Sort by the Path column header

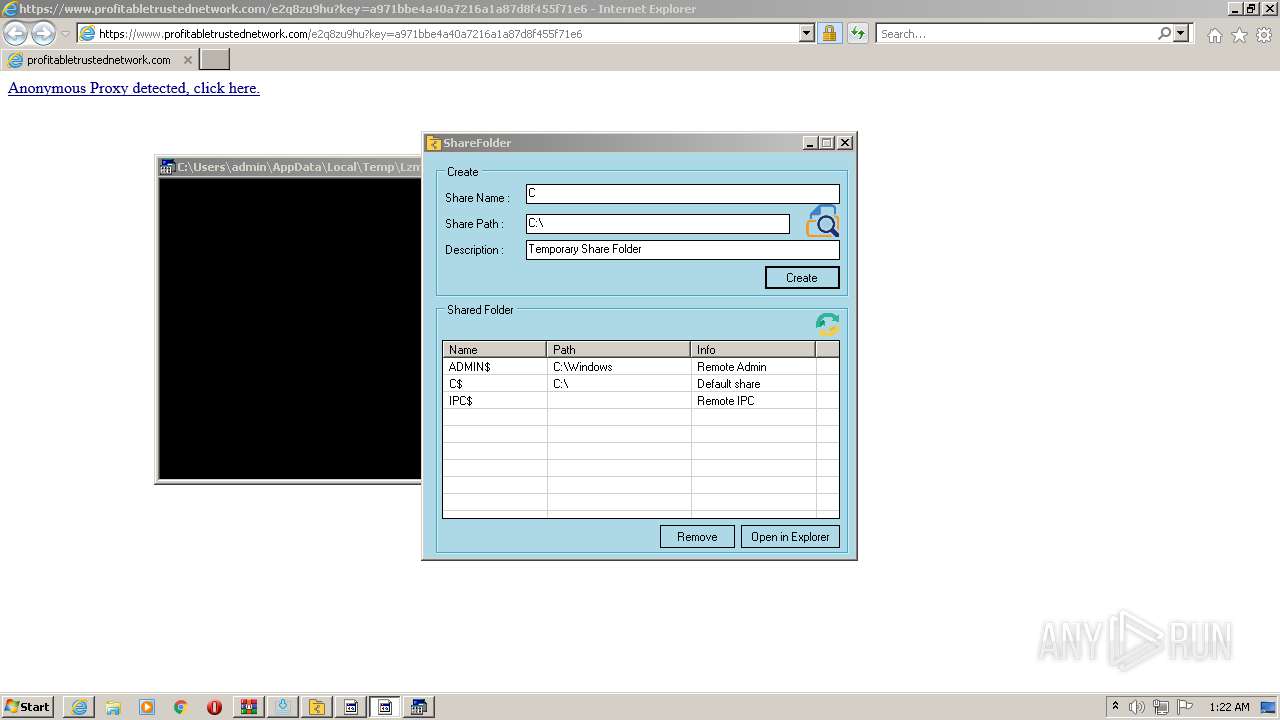[618, 349]
